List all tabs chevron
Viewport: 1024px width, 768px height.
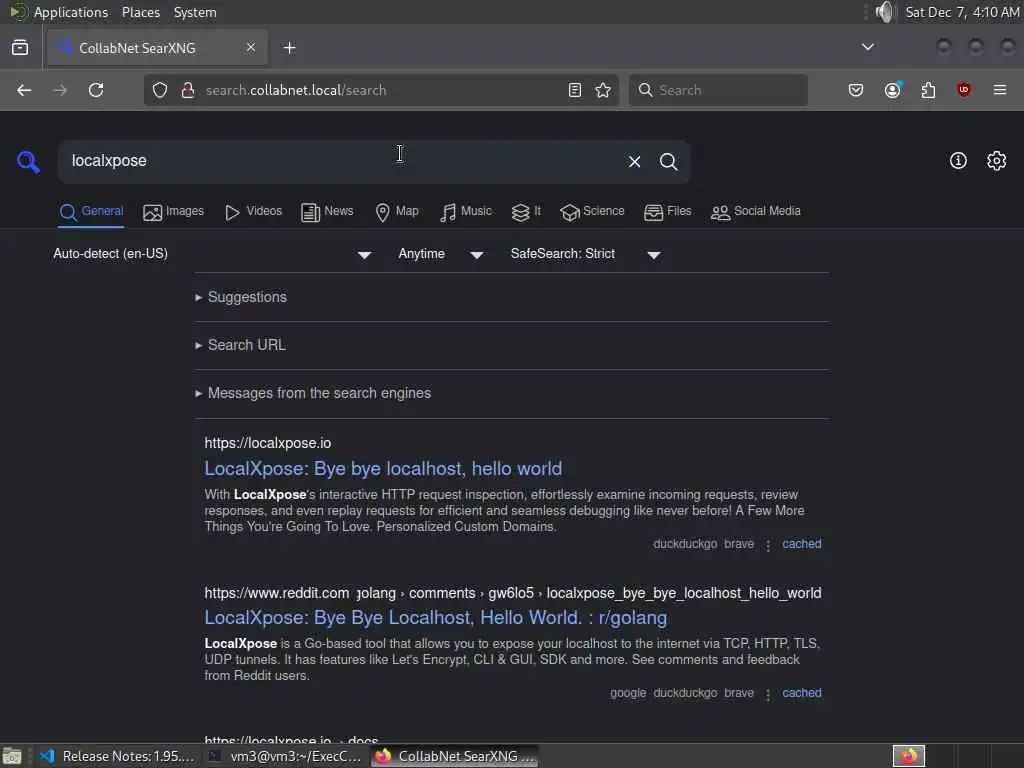pyautogui.click(x=868, y=47)
